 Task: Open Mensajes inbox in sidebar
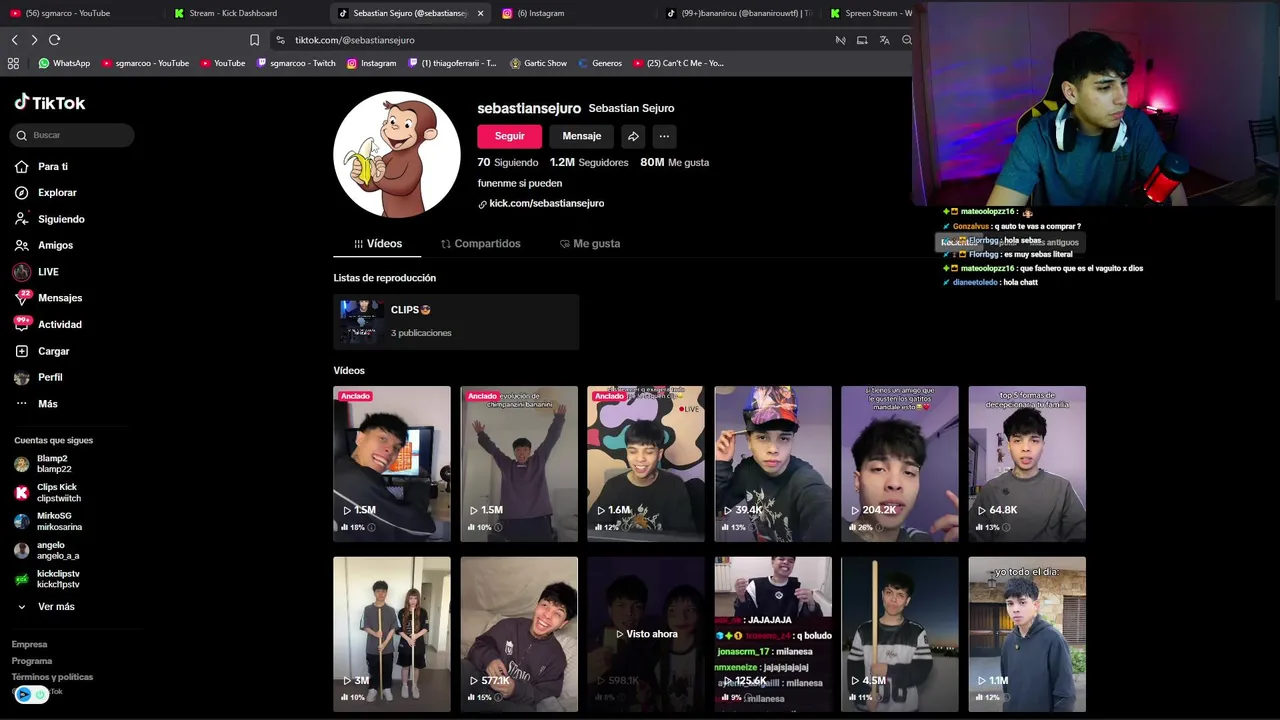click(x=48, y=298)
